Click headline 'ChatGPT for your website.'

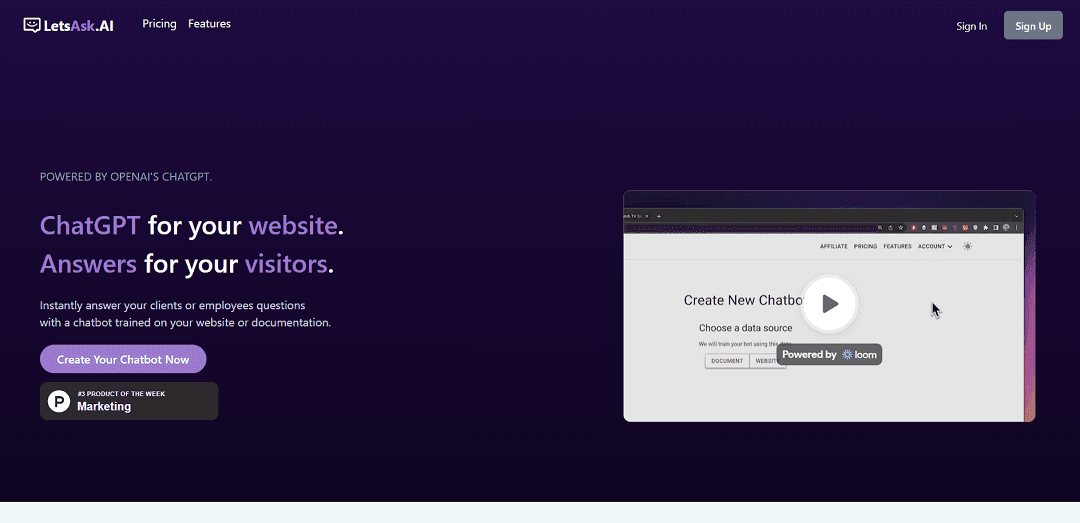pyautogui.click(x=192, y=225)
